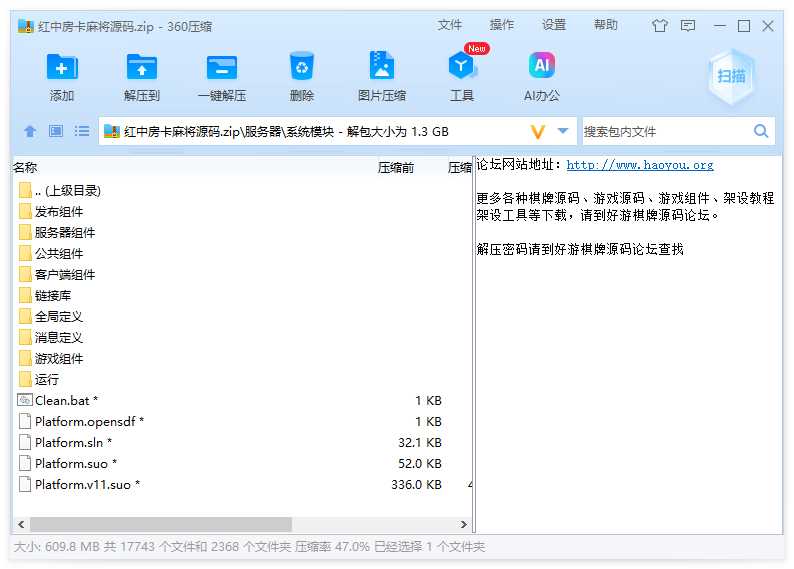Screen dimensions: 794x569
Task: Expand the address bar path dropdown
Action: [x=563, y=131]
